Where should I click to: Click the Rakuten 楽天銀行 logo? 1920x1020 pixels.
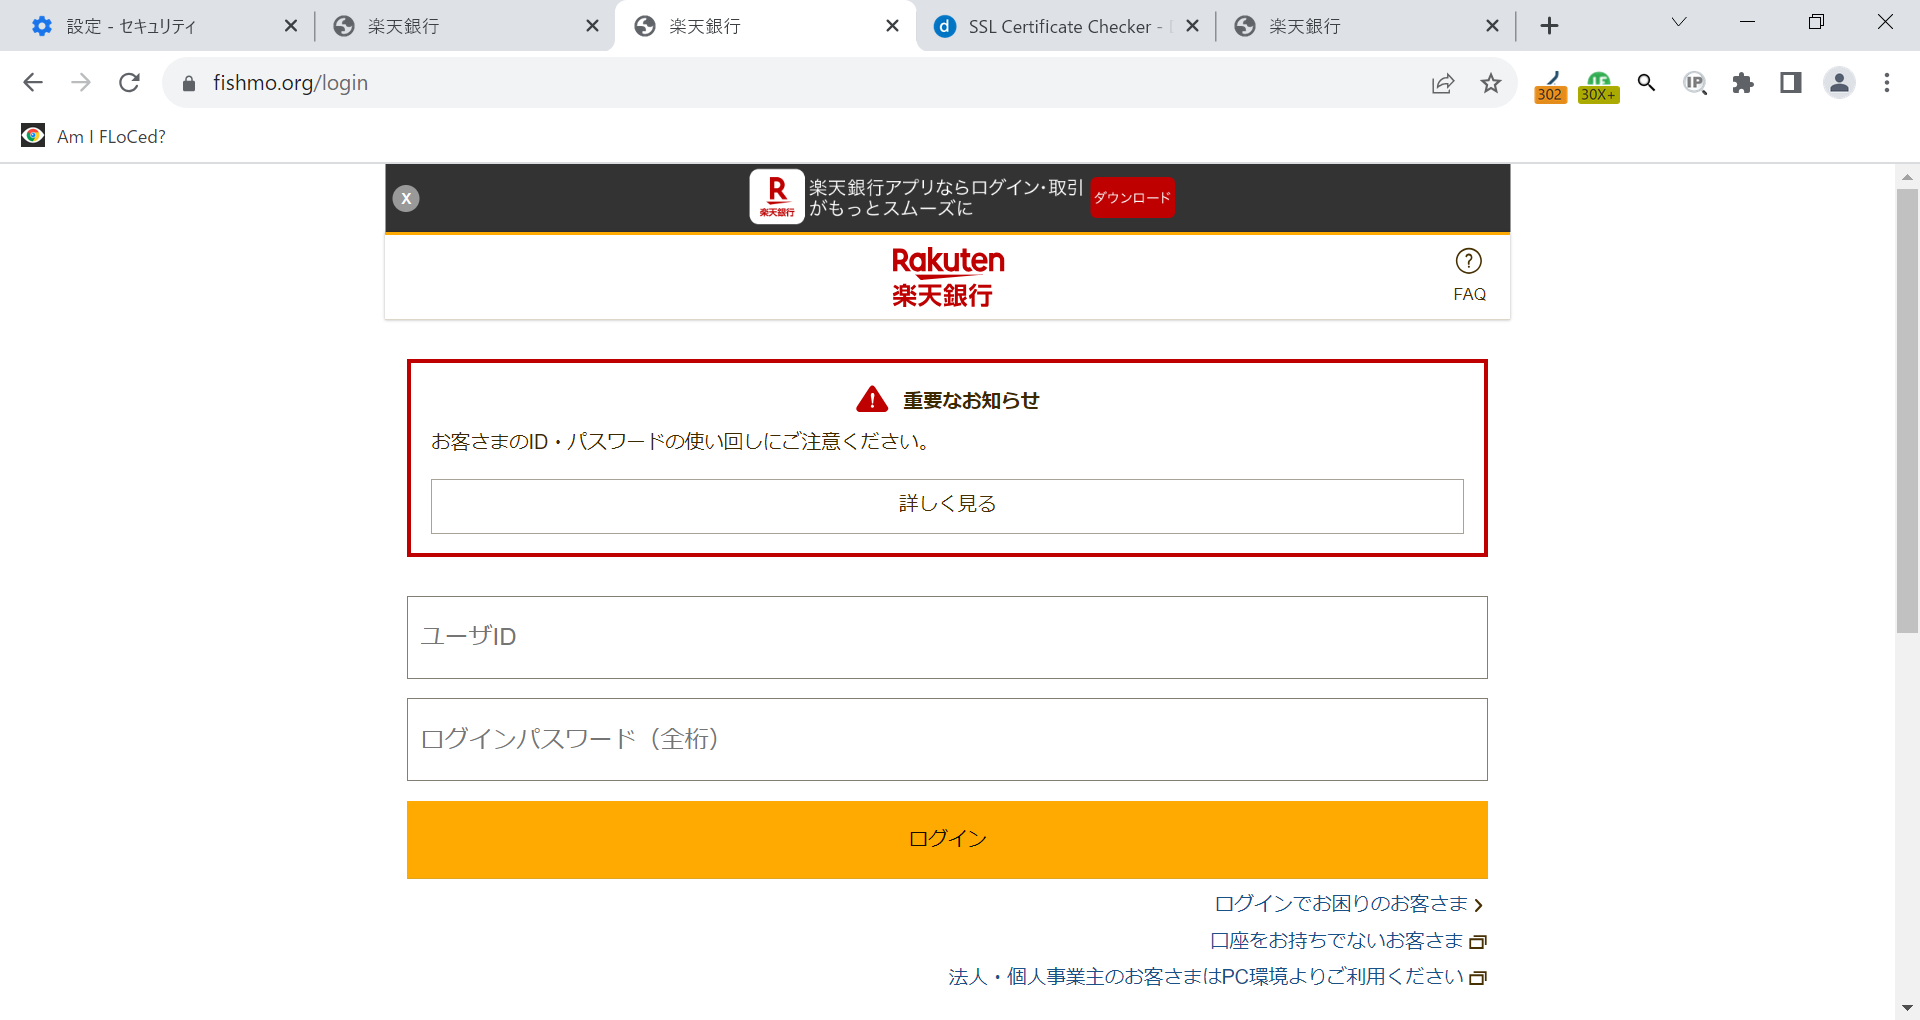(x=947, y=277)
